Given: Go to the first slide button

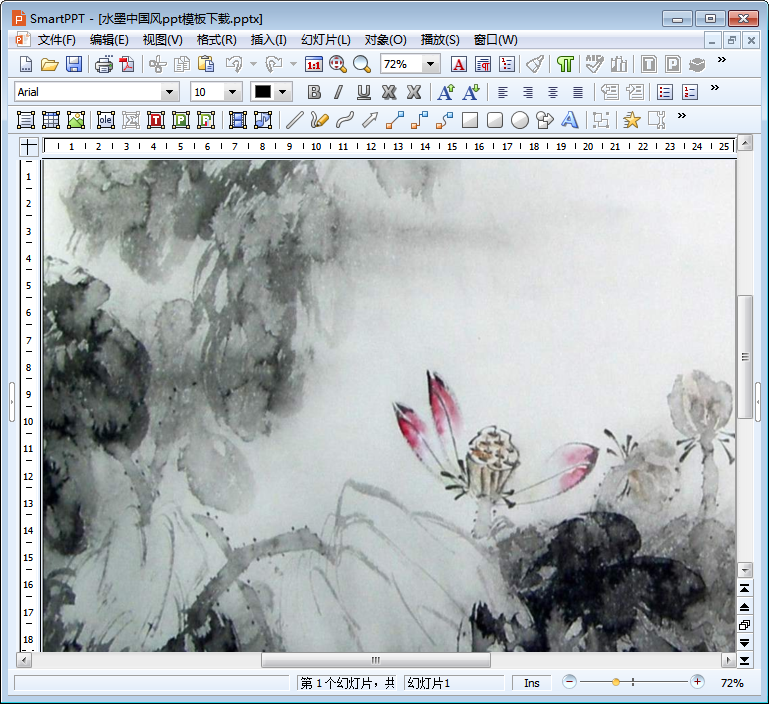Looking at the screenshot, I should click(x=744, y=588).
